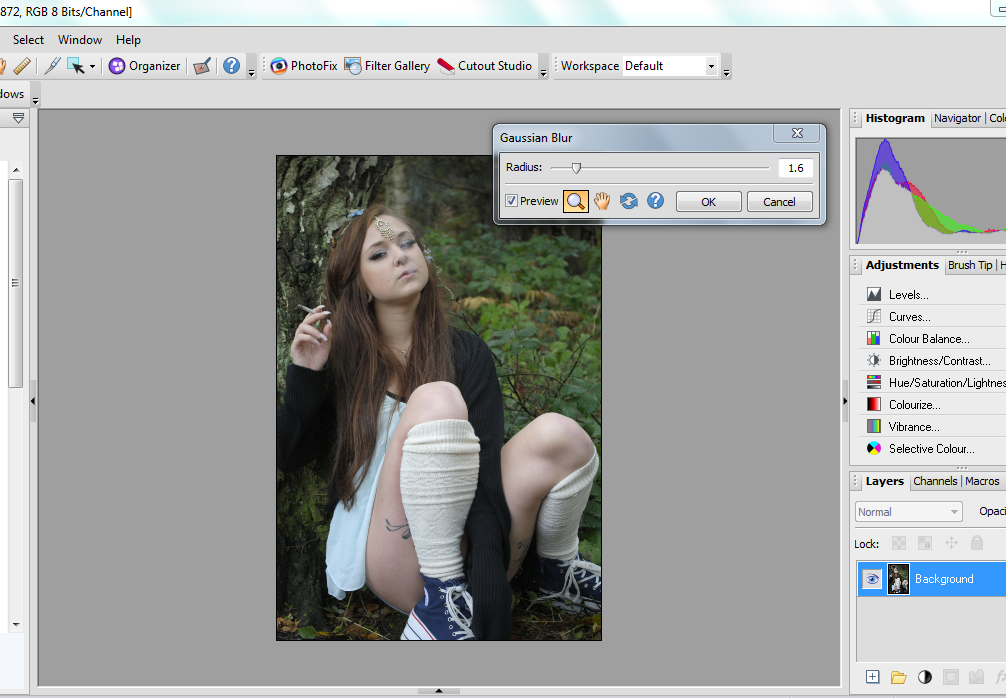Switch to the Macros tab
This screenshot has height=698, width=1006.
(982, 481)
